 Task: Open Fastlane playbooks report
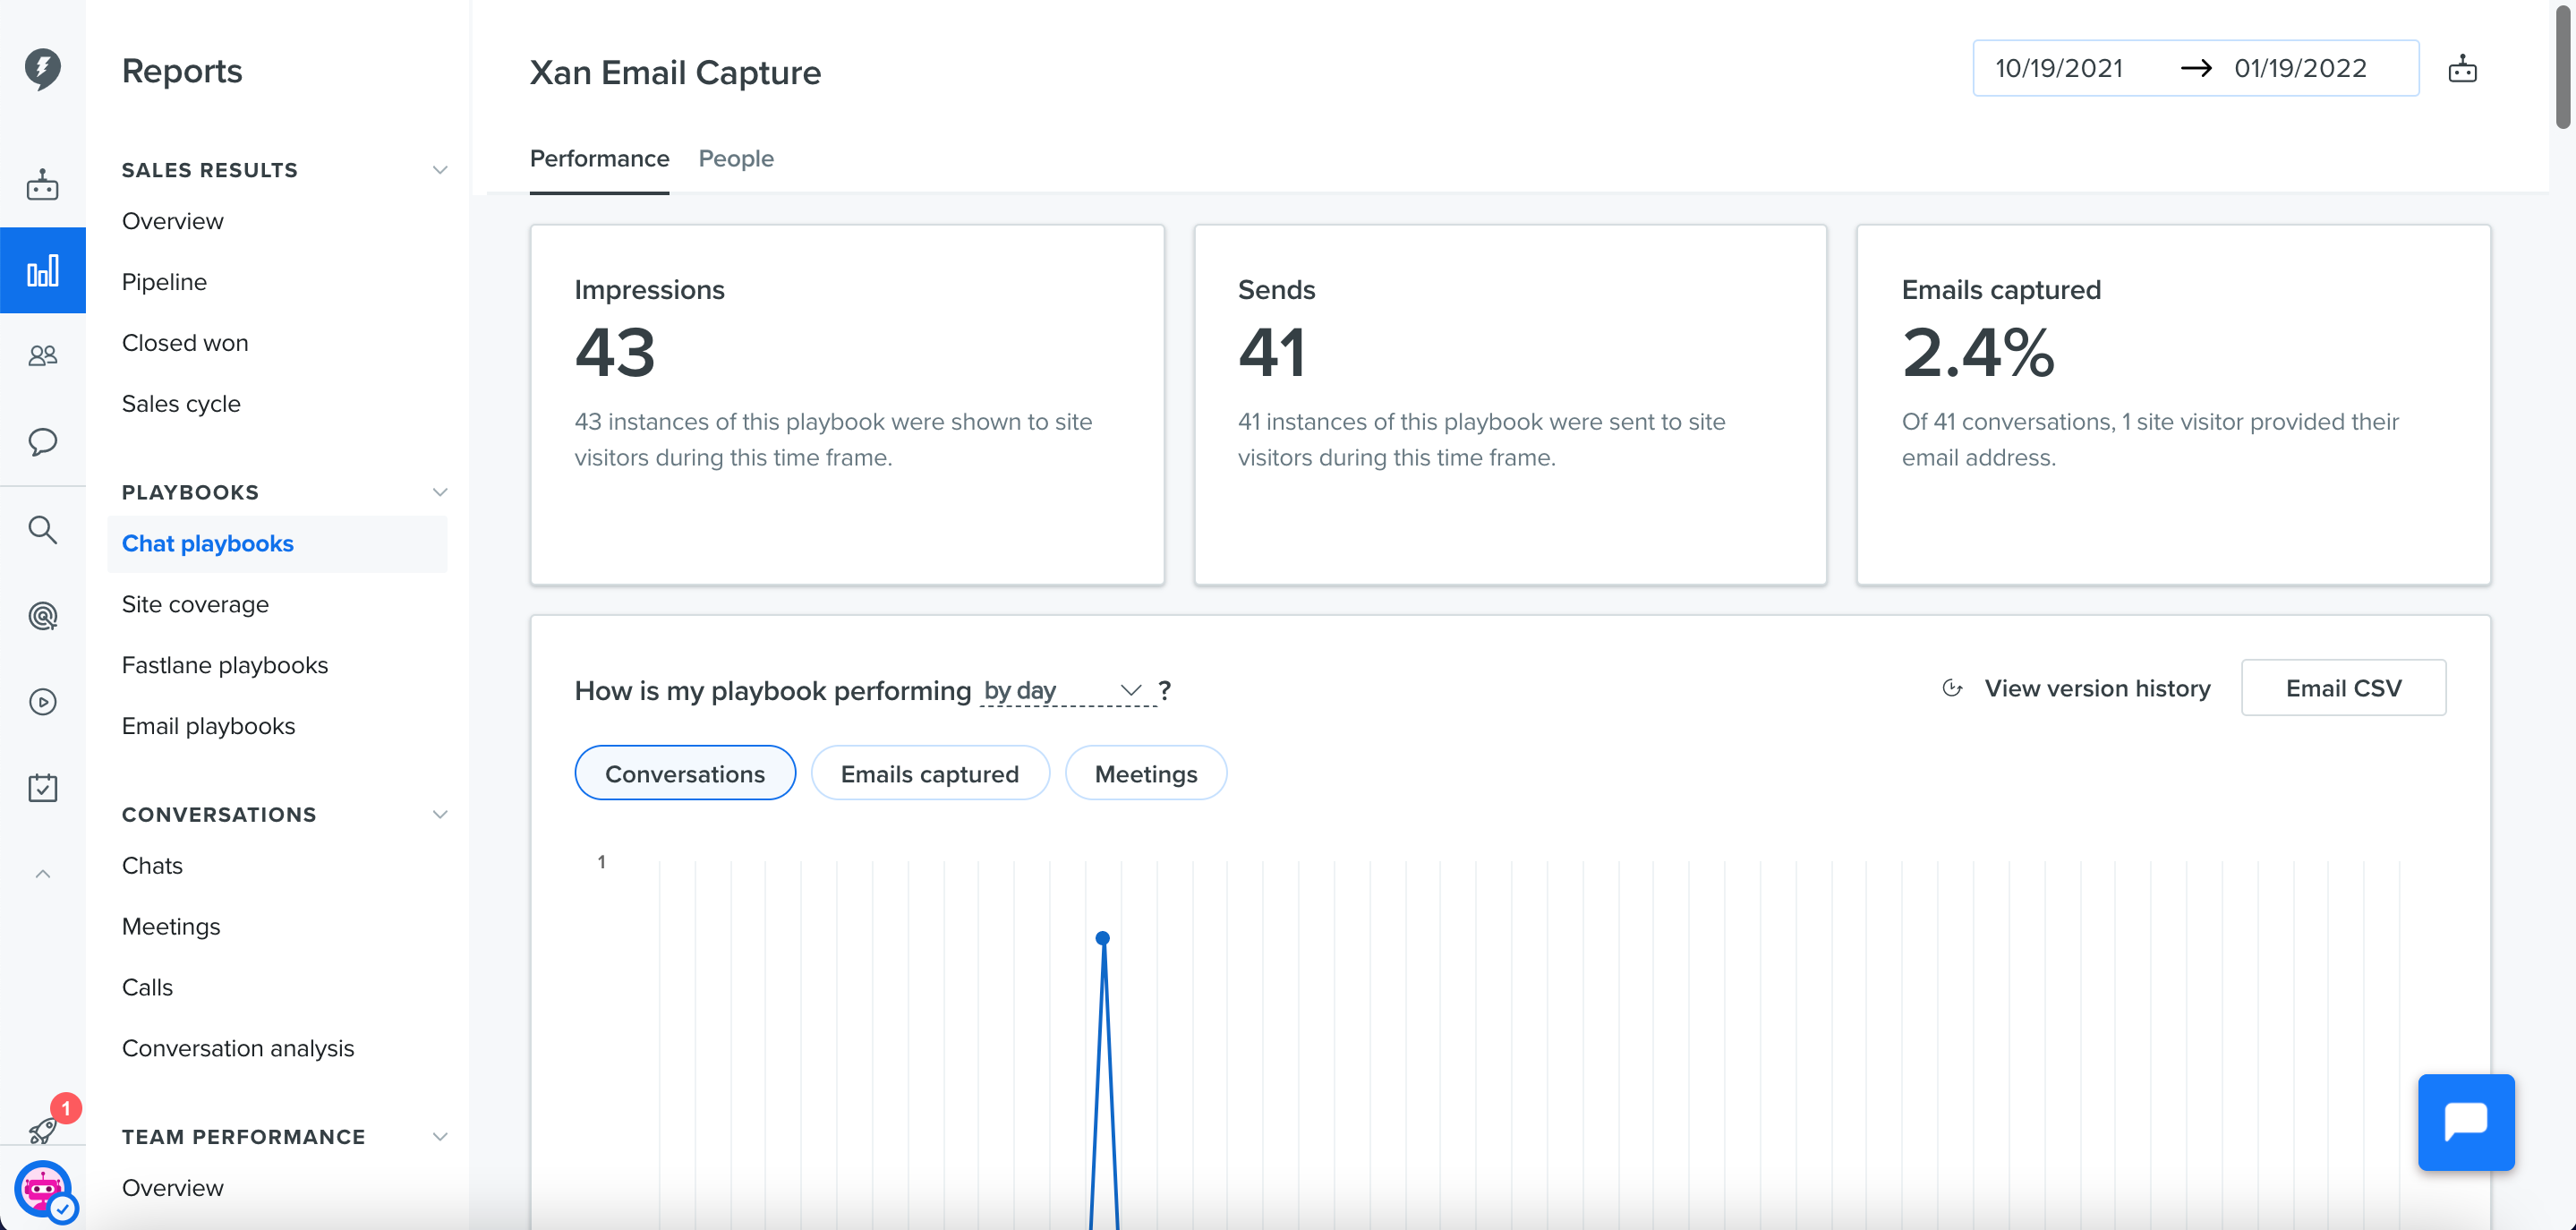pos(225,666)
